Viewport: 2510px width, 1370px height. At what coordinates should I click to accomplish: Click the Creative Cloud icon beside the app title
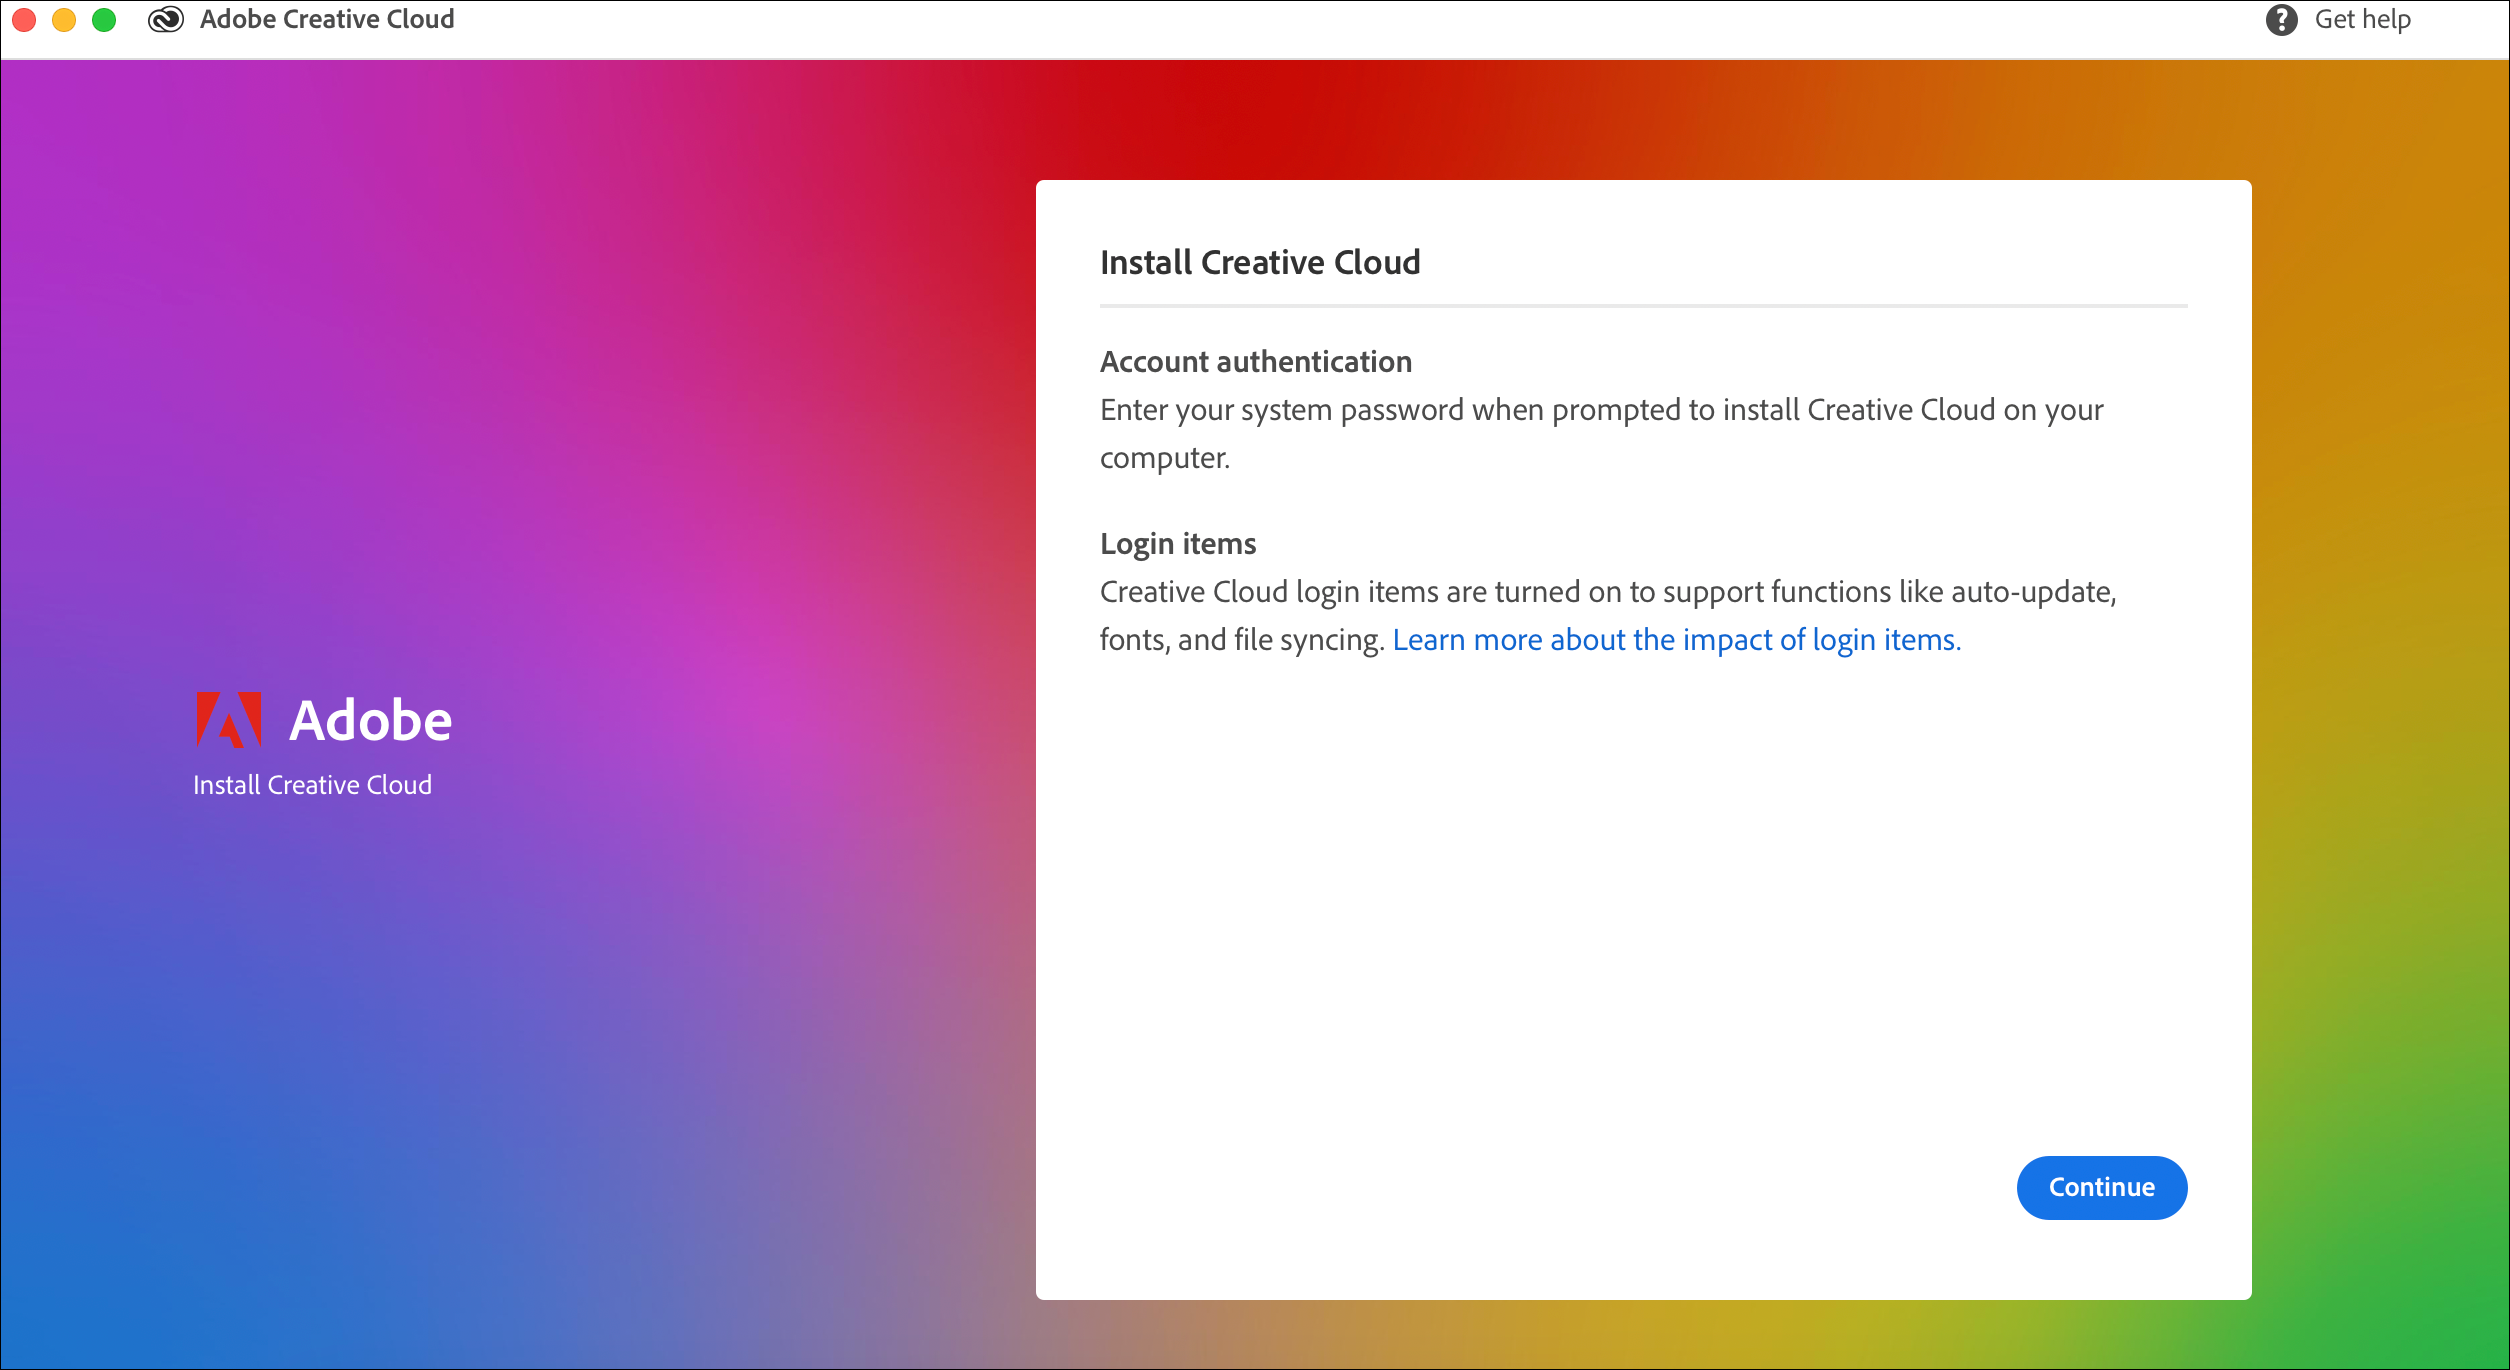click(x=166, y=18)
